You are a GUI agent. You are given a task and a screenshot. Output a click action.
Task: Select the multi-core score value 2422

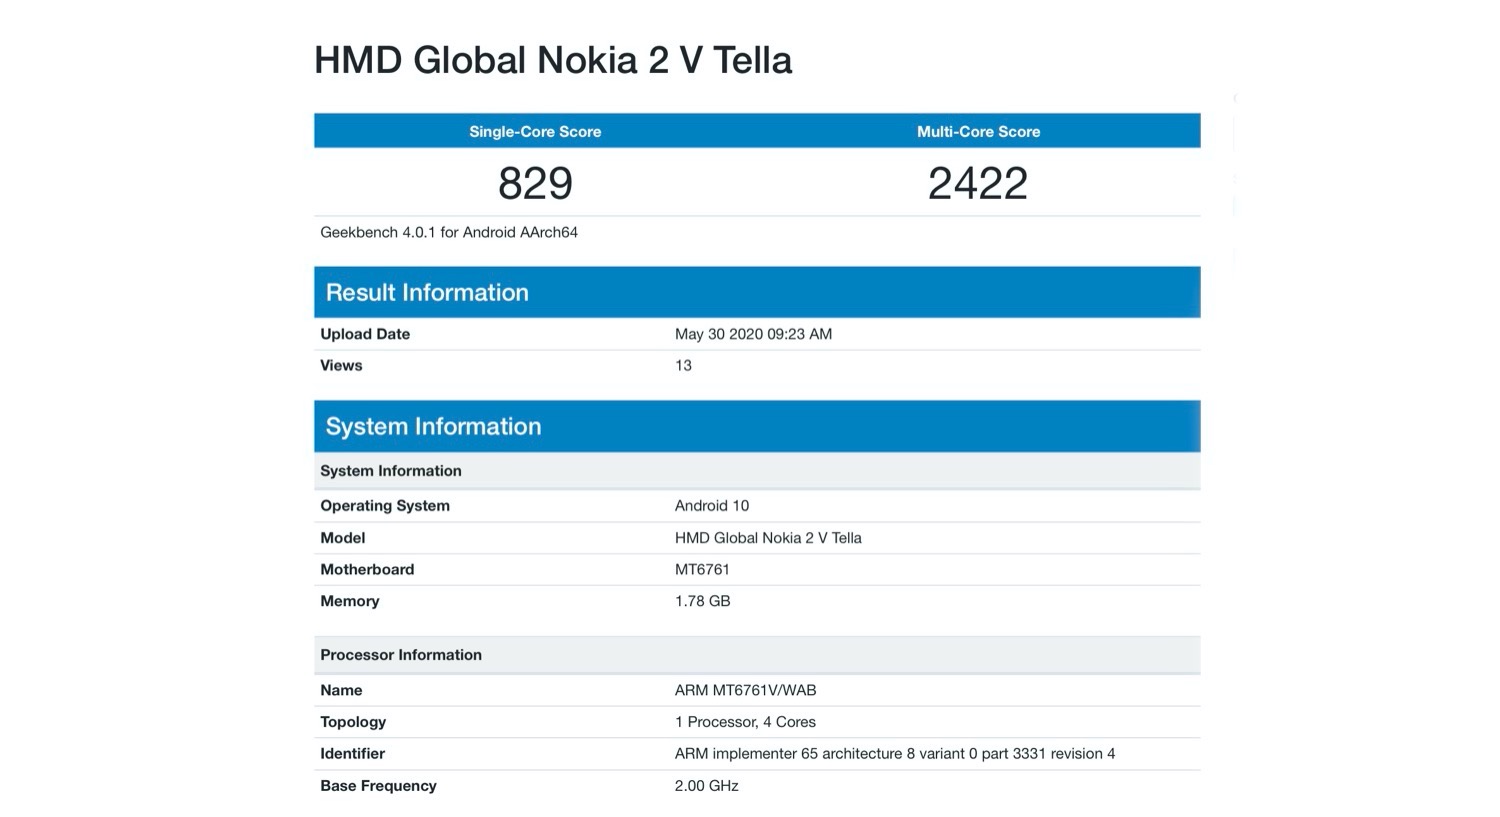click(978, 183)
